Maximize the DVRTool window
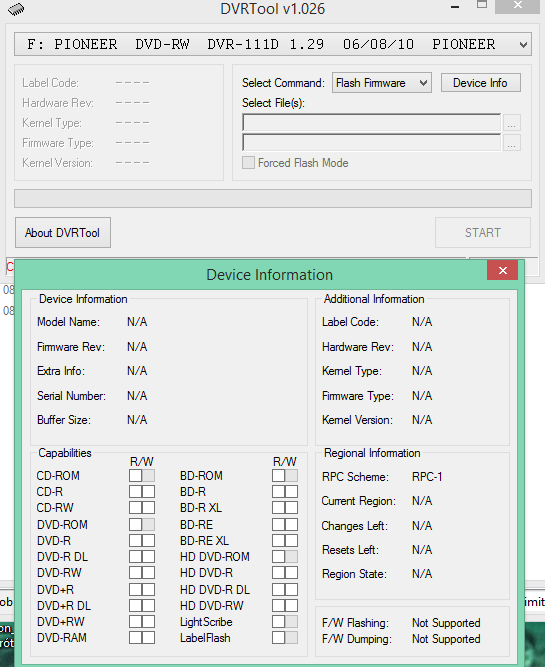 coord(482,5)
